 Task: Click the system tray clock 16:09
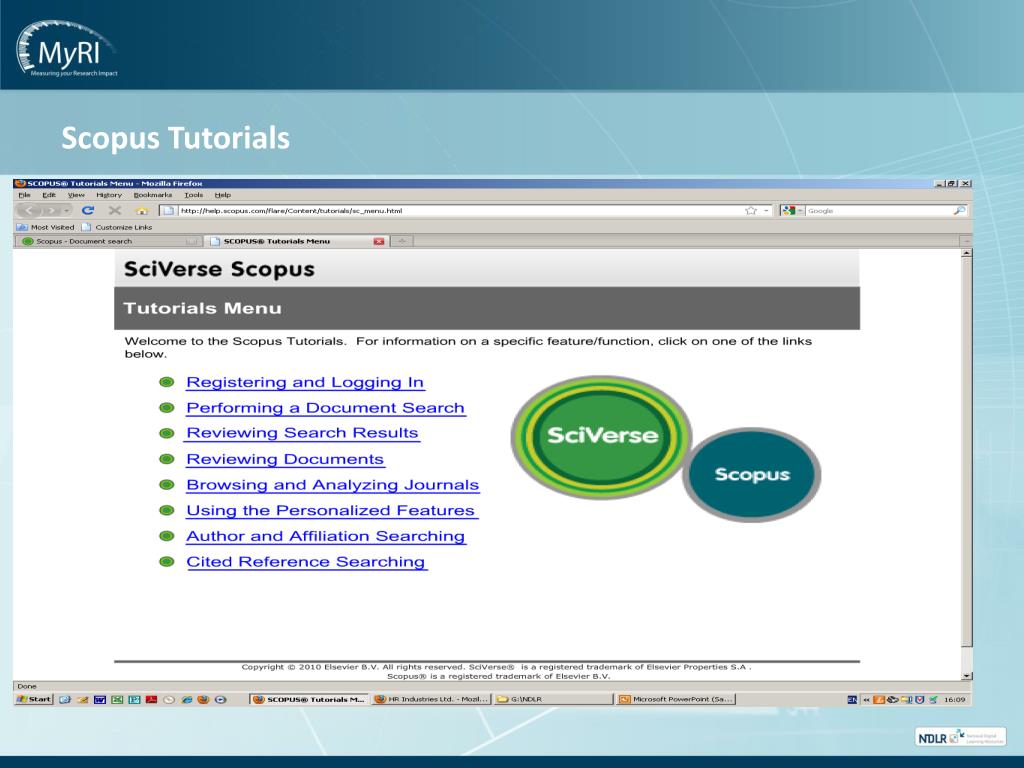954,699
